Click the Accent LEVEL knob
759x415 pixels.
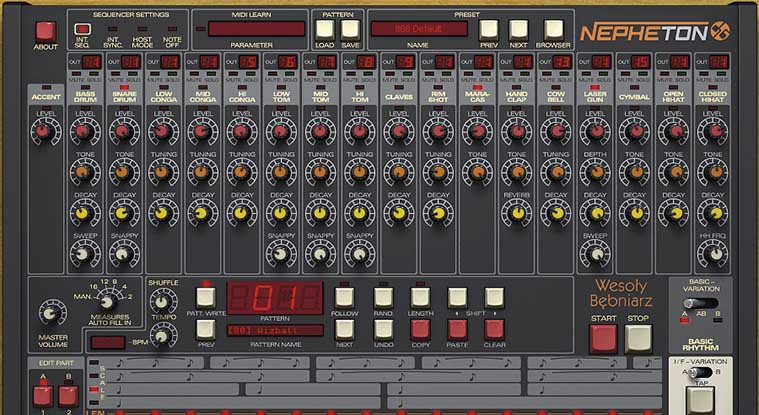46,132
